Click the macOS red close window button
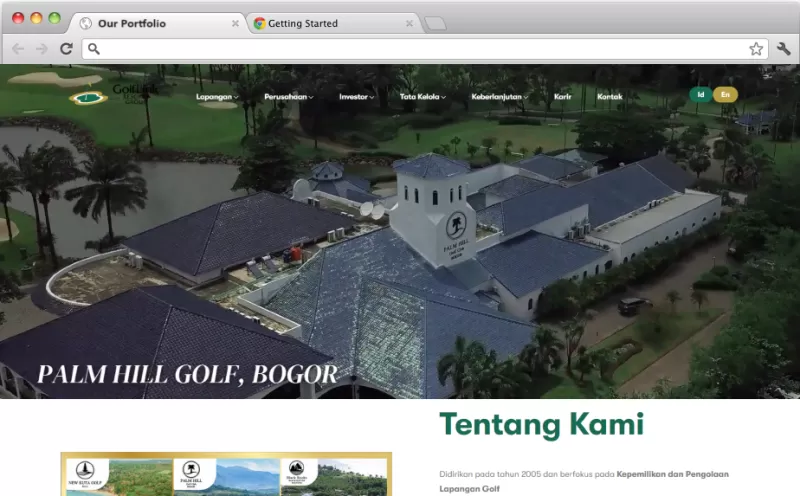This screenshot has height=496, width=800. pos(18,18)
